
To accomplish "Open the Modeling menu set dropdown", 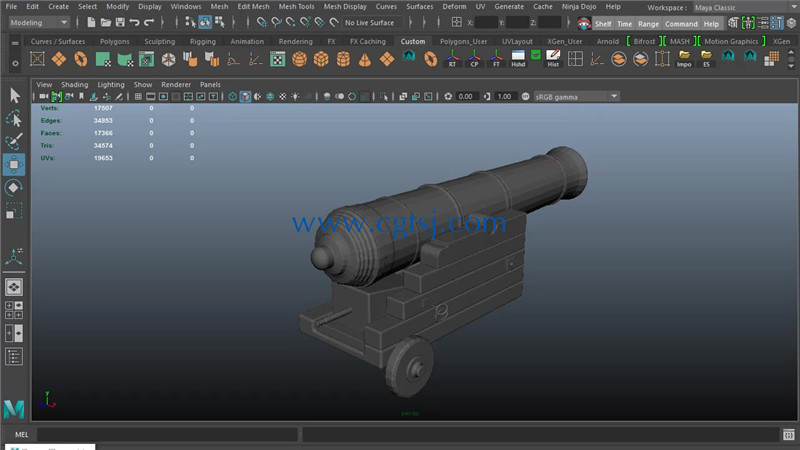I will click(x=39, y=22).
